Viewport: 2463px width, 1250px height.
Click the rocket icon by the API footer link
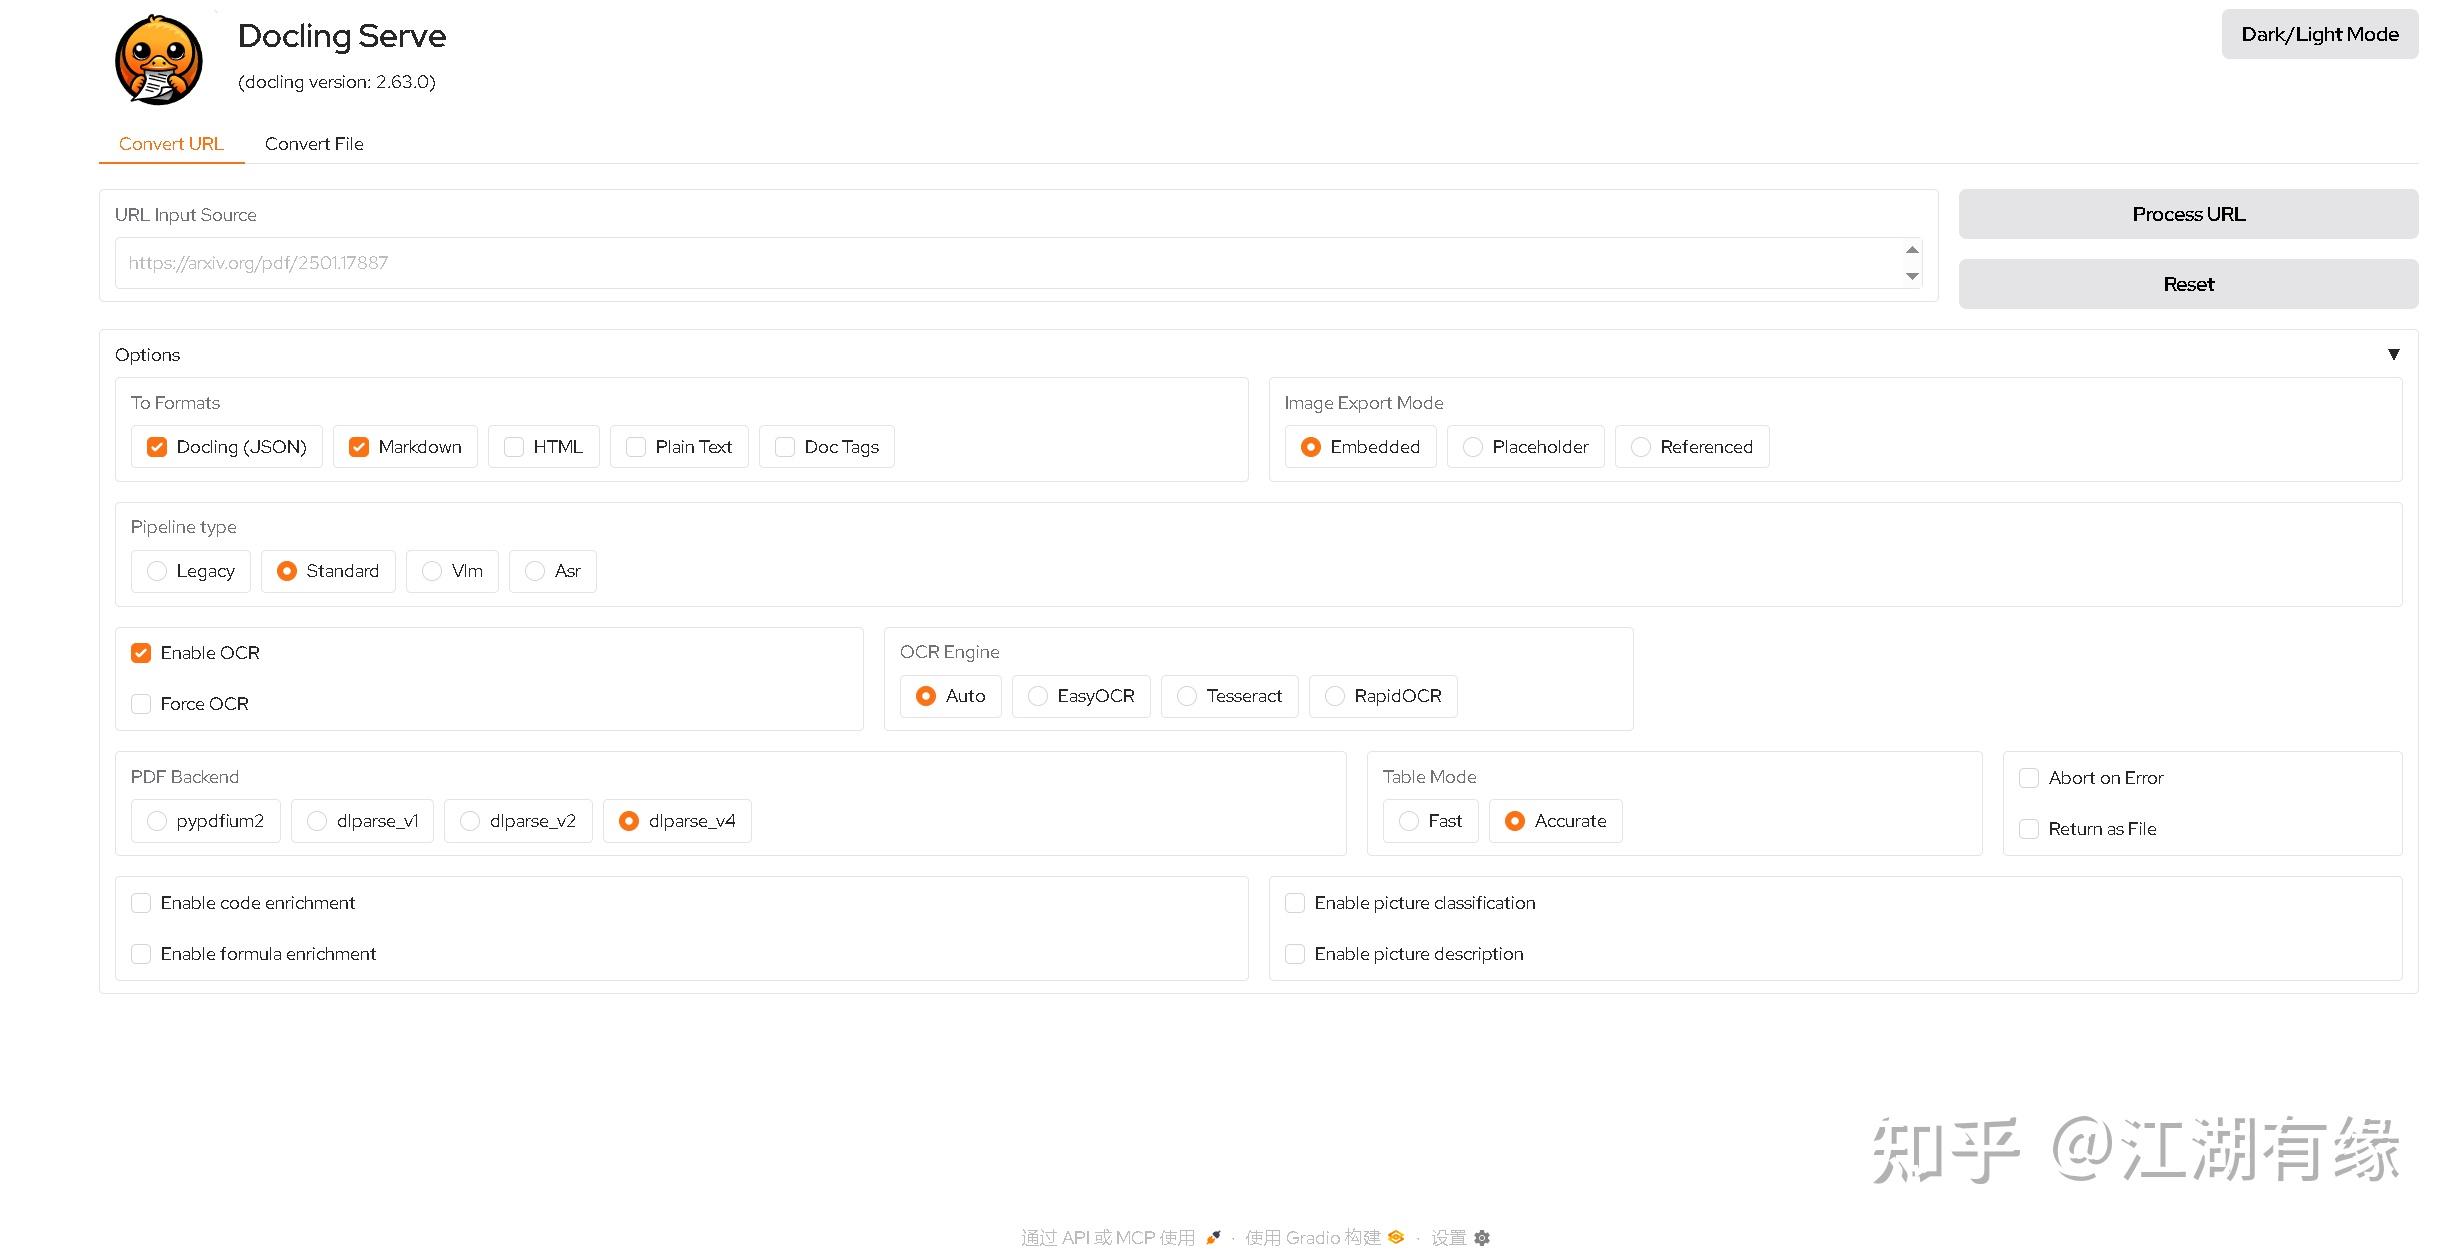point(1213,1237)
